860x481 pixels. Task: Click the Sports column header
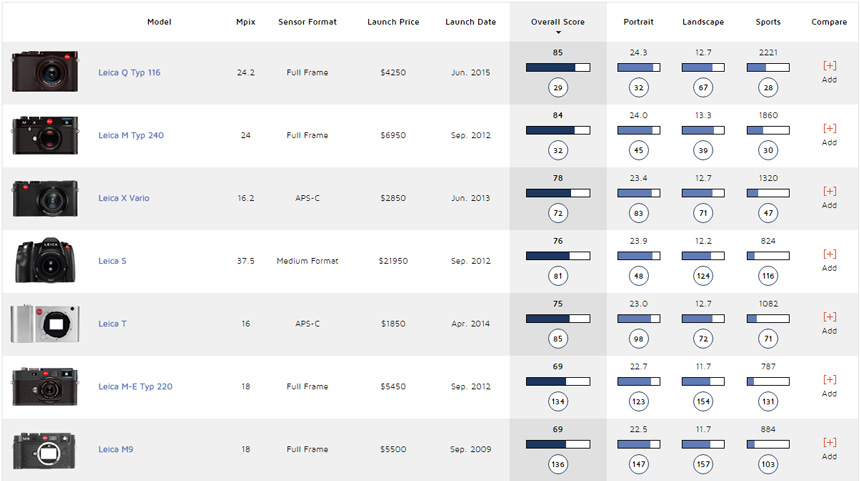click(x=767, y=22)
